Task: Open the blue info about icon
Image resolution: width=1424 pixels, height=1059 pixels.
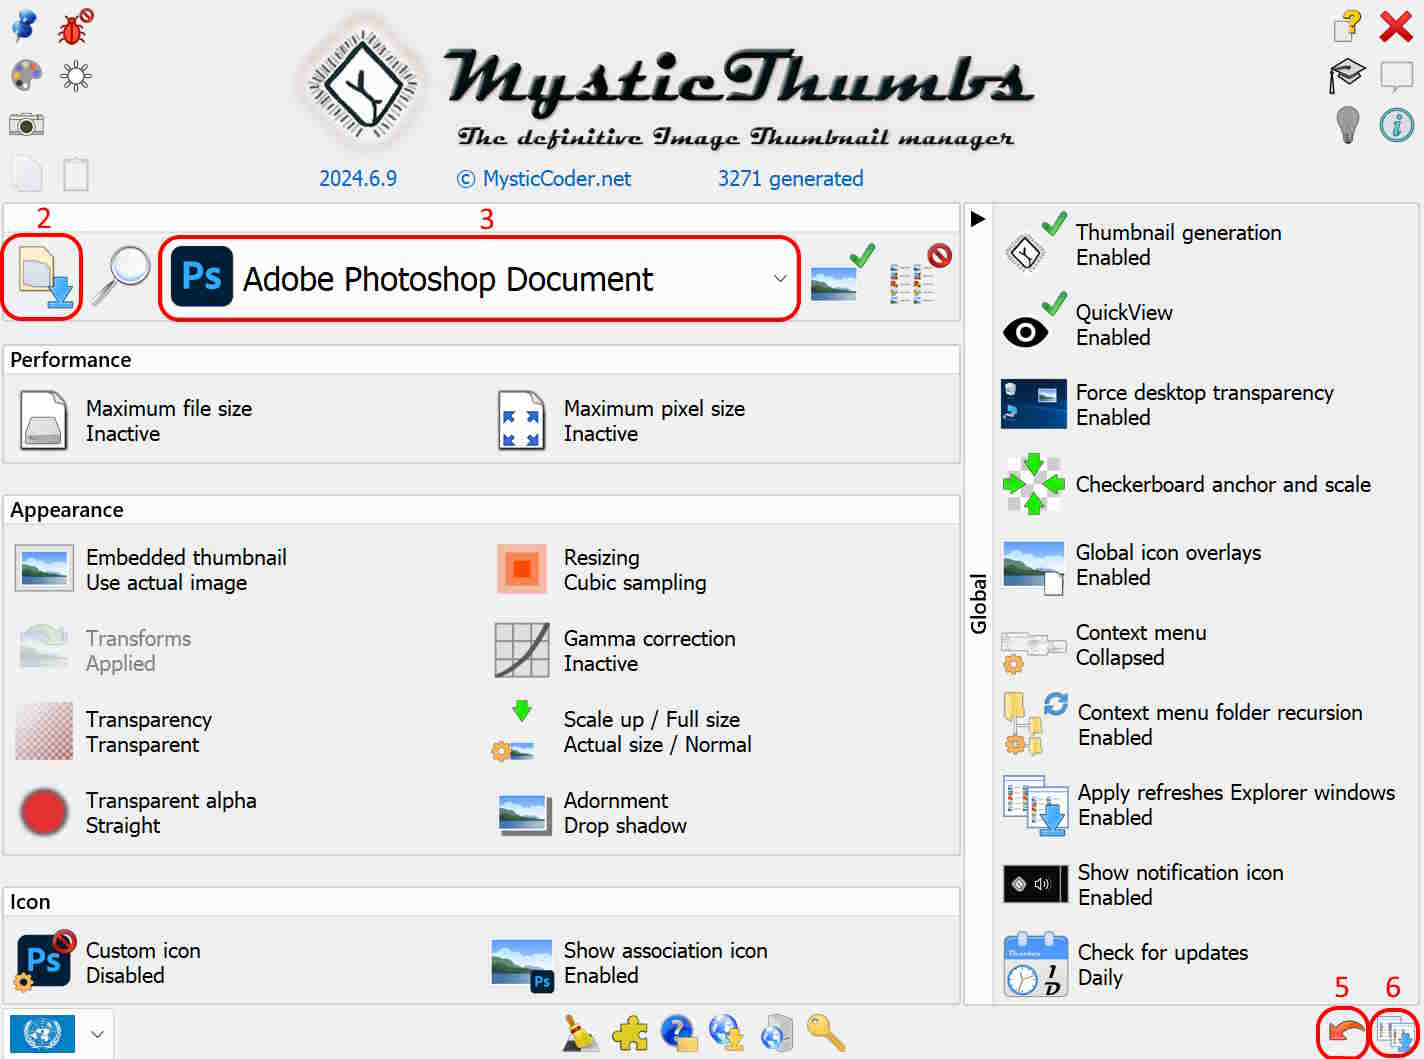Action: [x=1397, y=125]
